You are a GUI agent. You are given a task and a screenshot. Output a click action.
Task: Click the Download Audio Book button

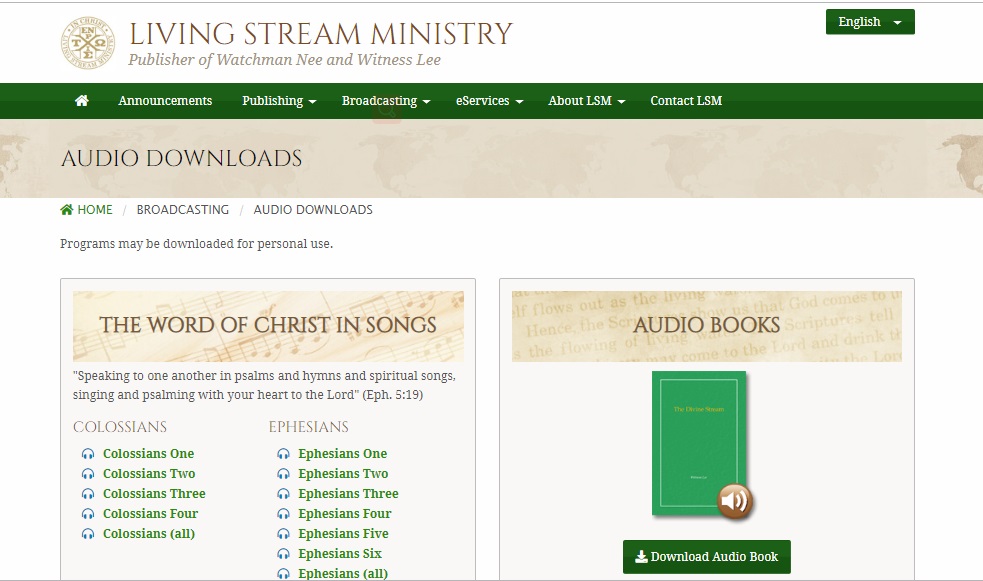(x=707, y=557)
